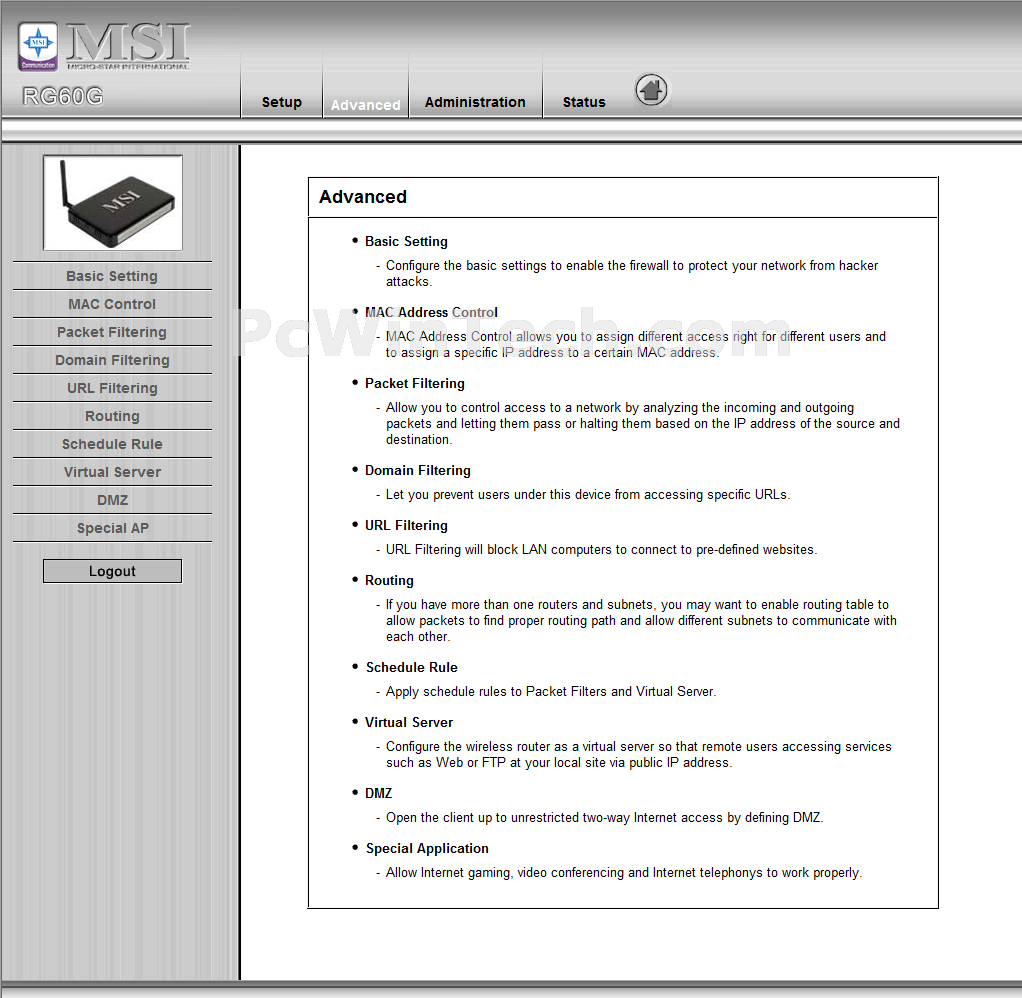This screenshot has height=998, width=1022.
Task: Click 'Schedule Rule' heading in content list
Action: coord(411,668)
